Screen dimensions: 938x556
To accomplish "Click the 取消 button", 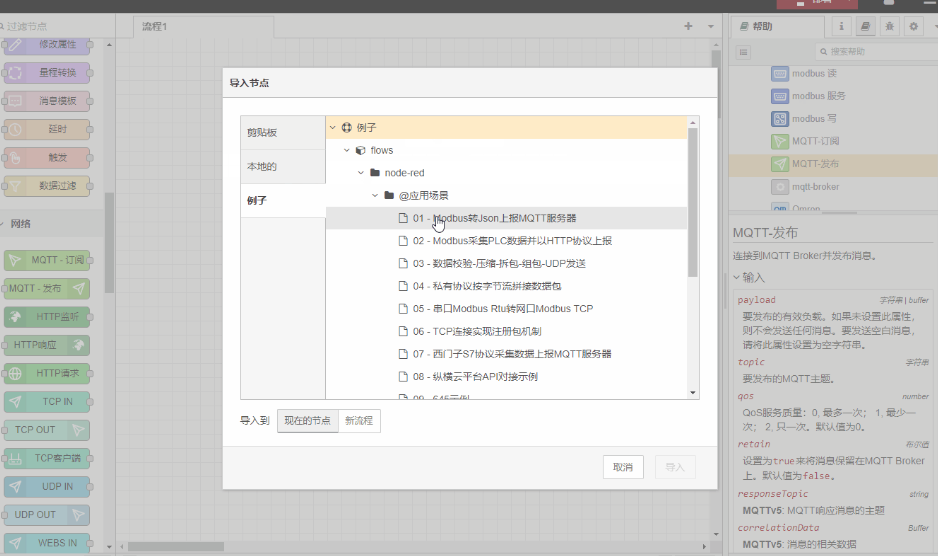I will (623, 467).
